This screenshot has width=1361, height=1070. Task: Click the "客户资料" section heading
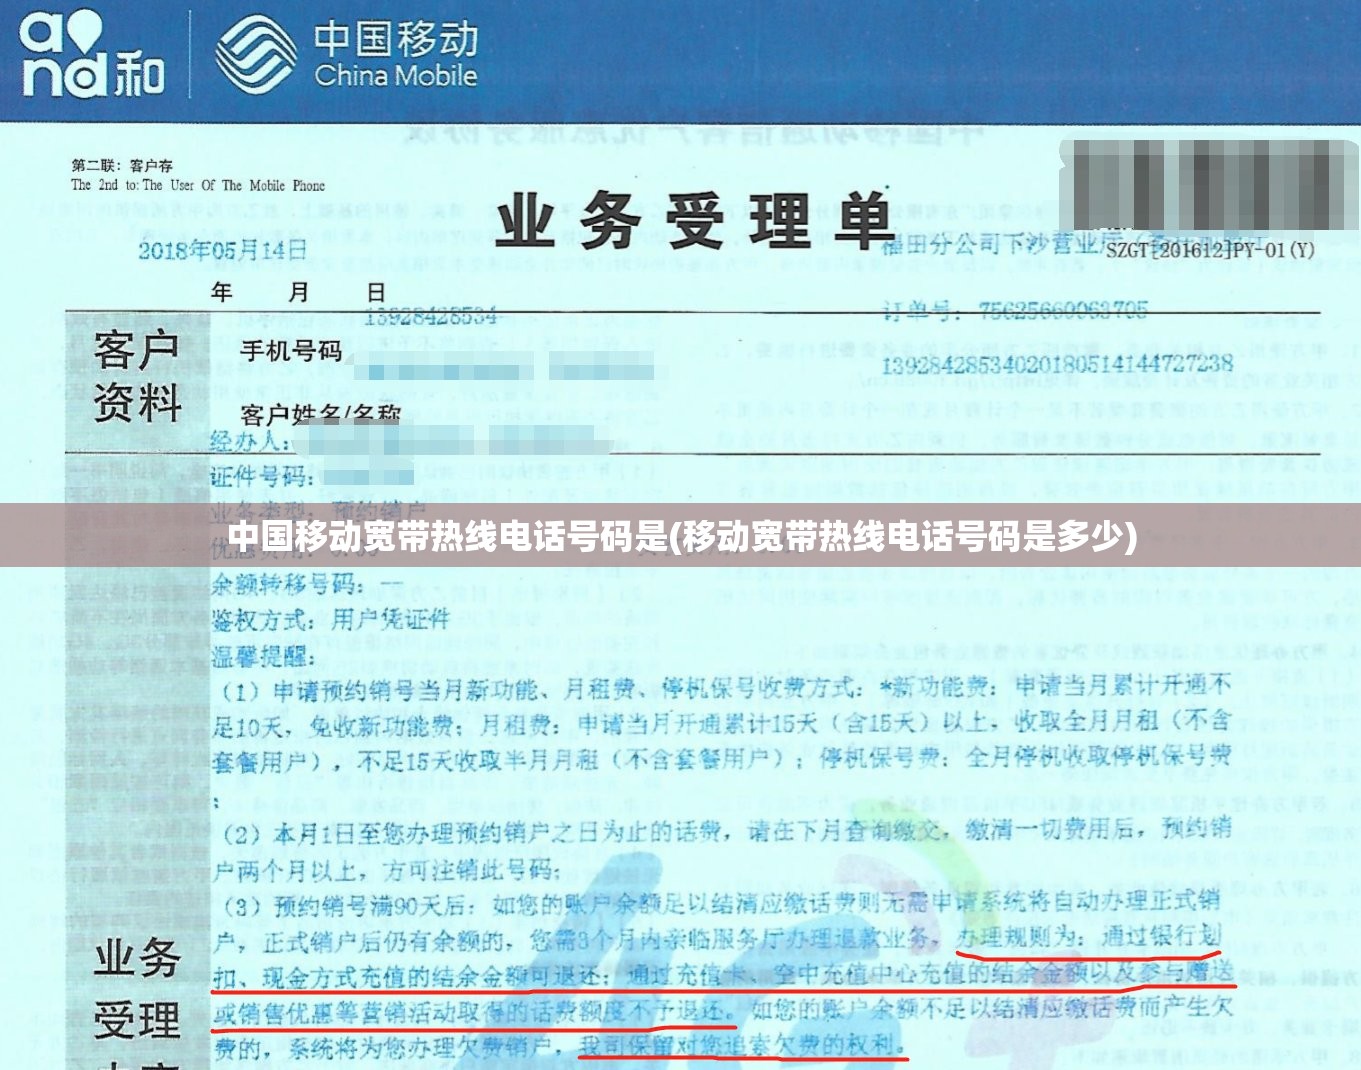(137, 377)
